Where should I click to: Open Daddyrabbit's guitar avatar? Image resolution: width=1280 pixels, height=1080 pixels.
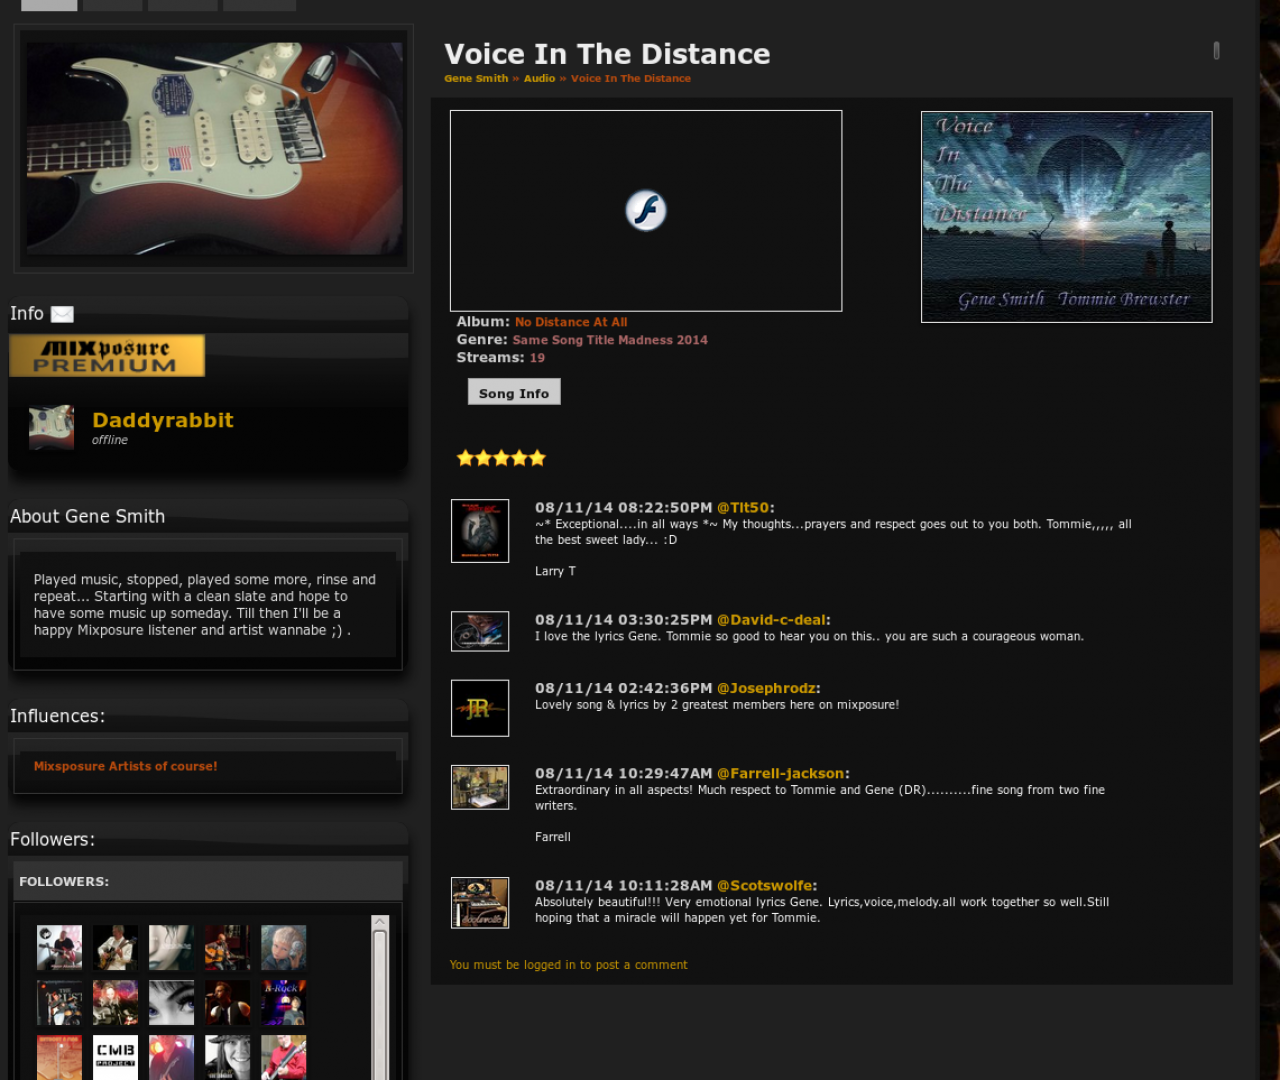coord(51,427)
